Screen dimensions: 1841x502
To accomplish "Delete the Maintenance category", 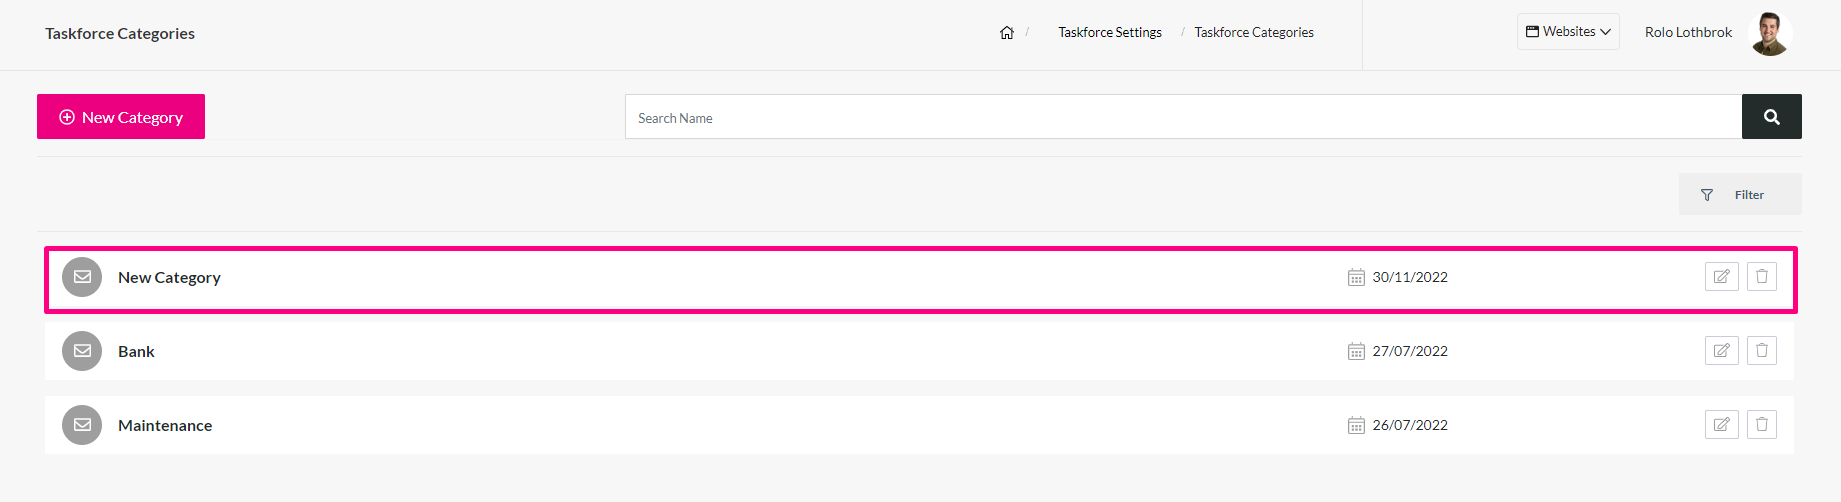I will pos(1762,425).
